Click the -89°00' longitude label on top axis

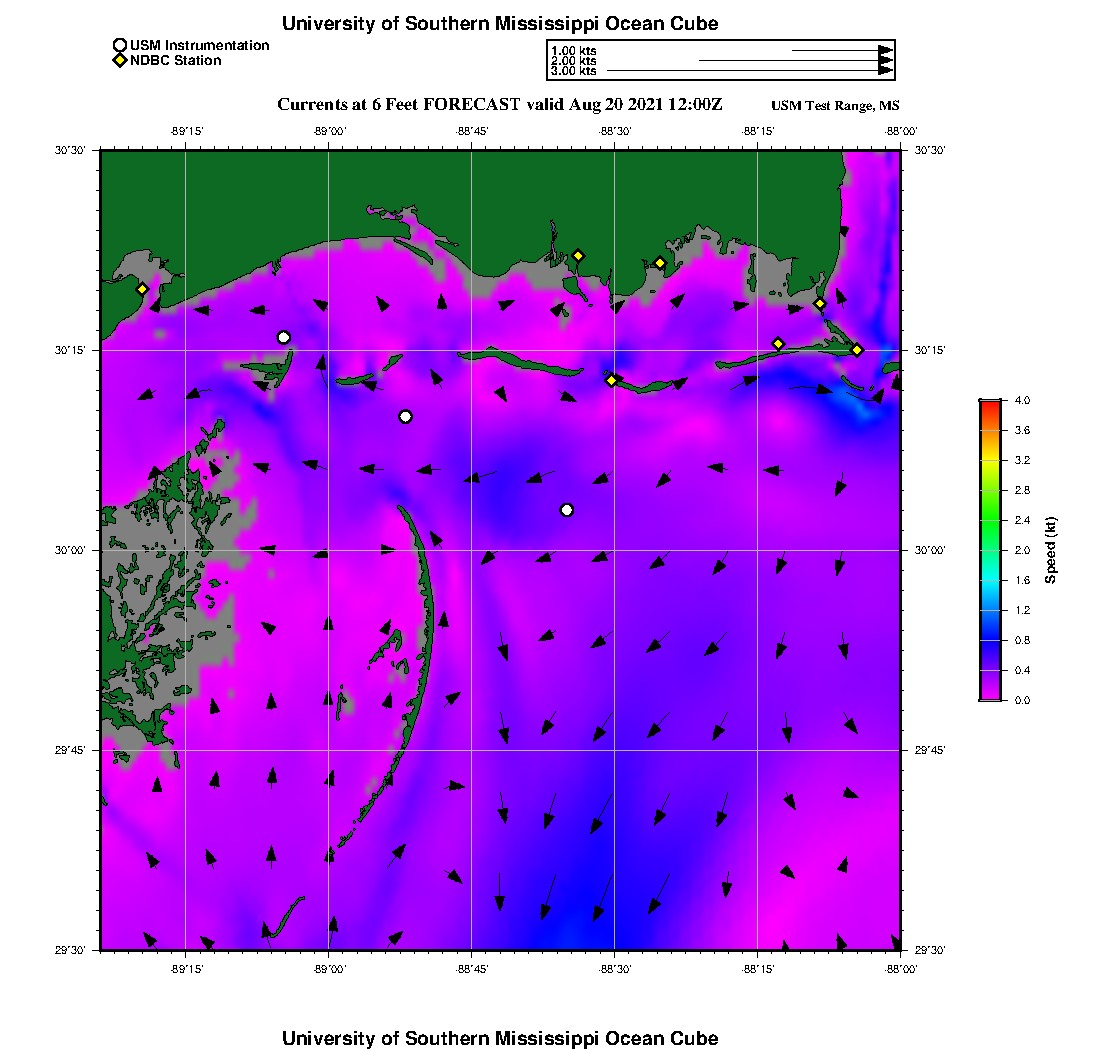click(x=329, y=131)
